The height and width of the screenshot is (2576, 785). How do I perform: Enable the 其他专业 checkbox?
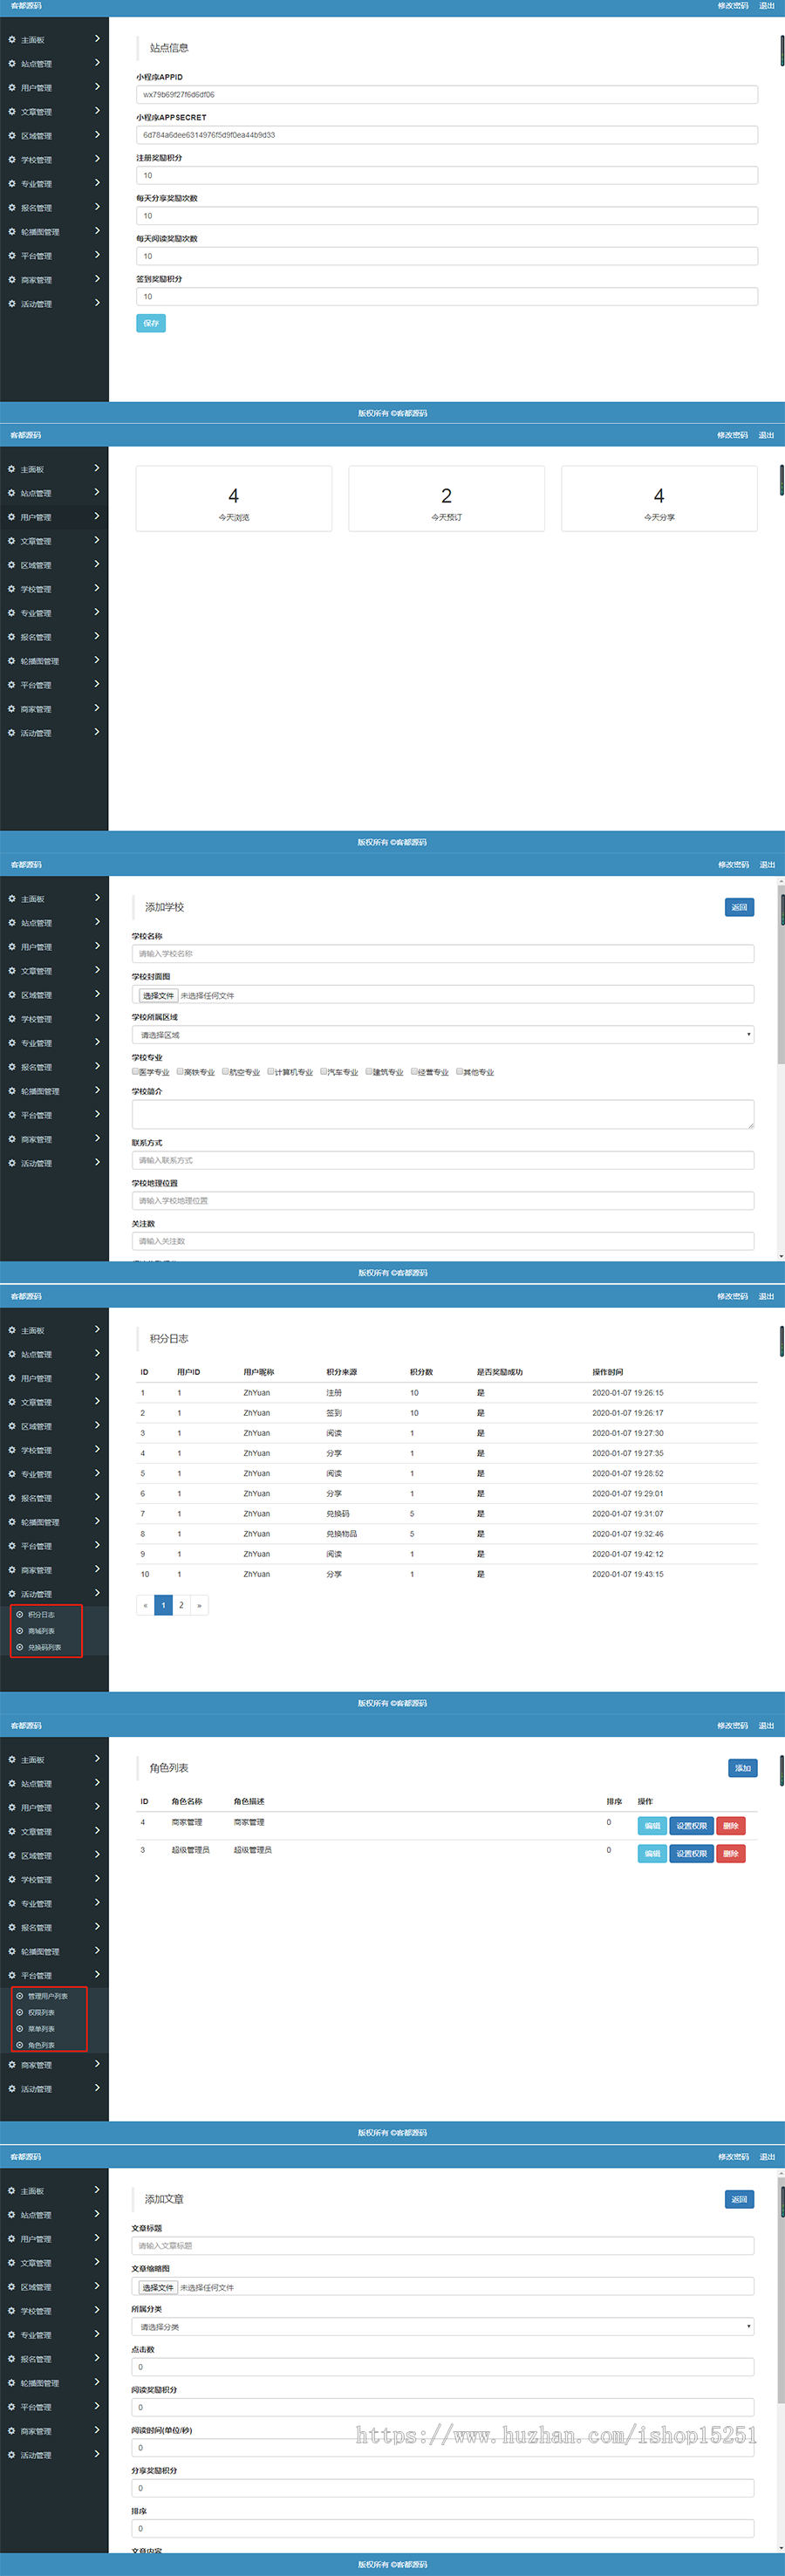(x=460, y=1071)
